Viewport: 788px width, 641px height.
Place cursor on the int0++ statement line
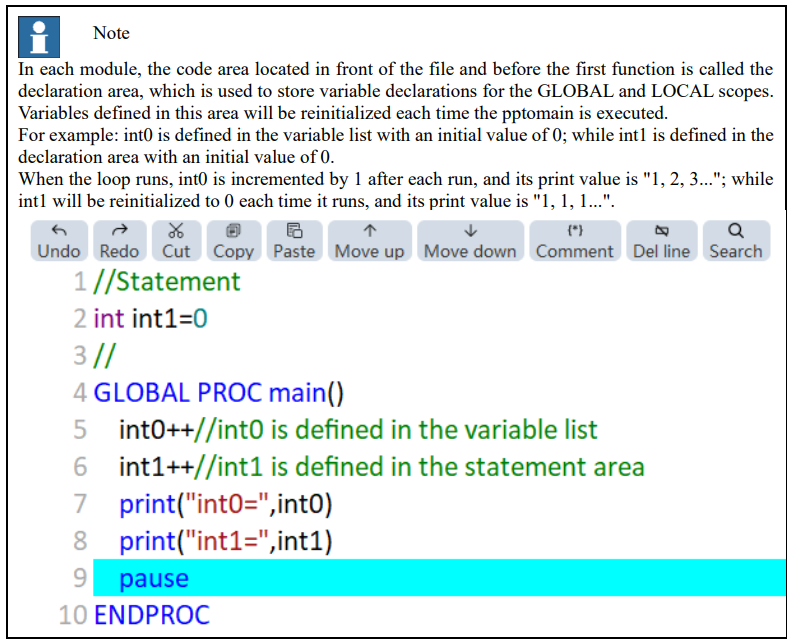[358, 430]
